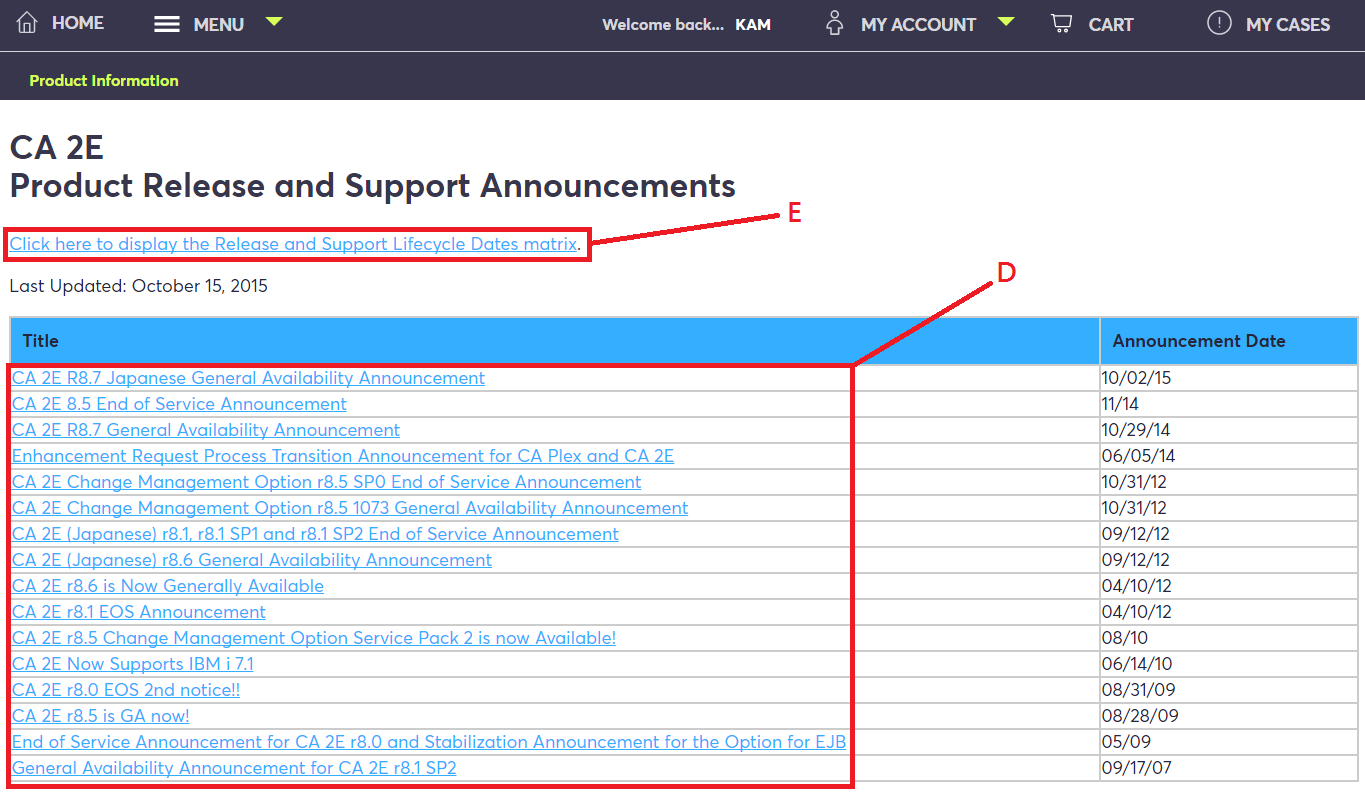Expand the My Account dropdown arrow
1365x796 pixels.
tap(1006, 21)
